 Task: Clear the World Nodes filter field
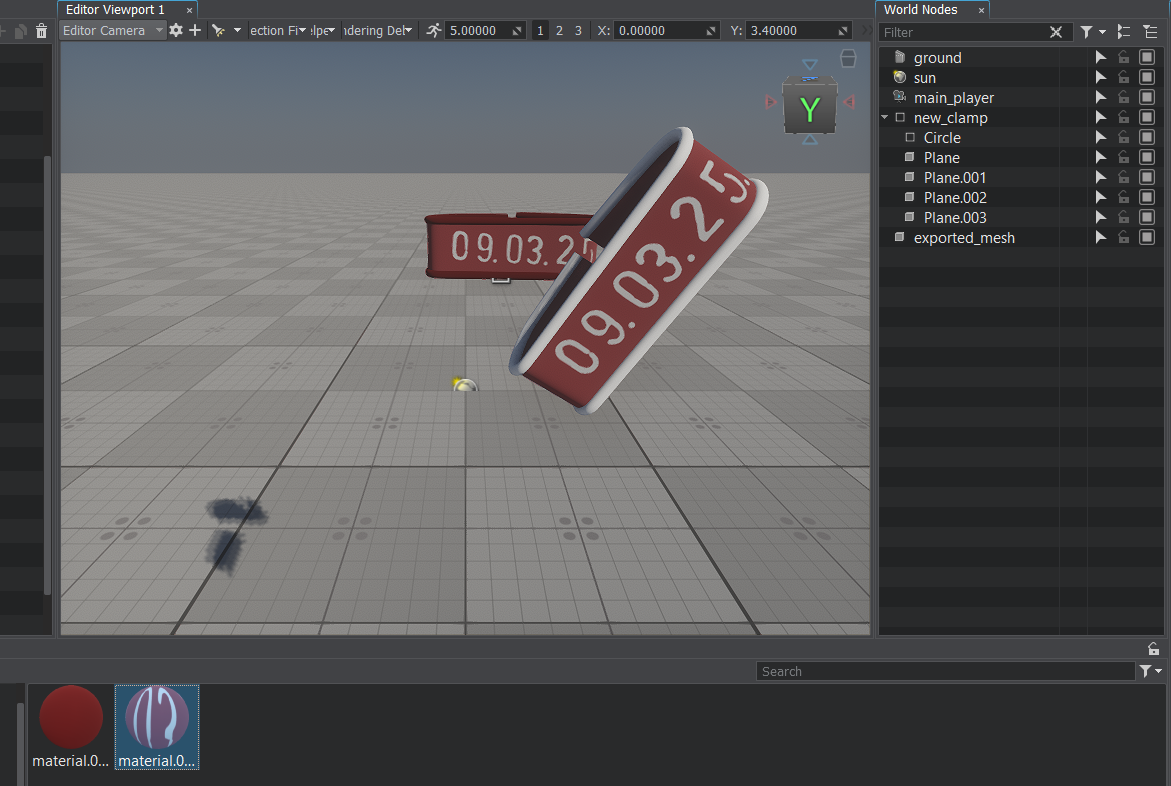[x=1056, y=32]
